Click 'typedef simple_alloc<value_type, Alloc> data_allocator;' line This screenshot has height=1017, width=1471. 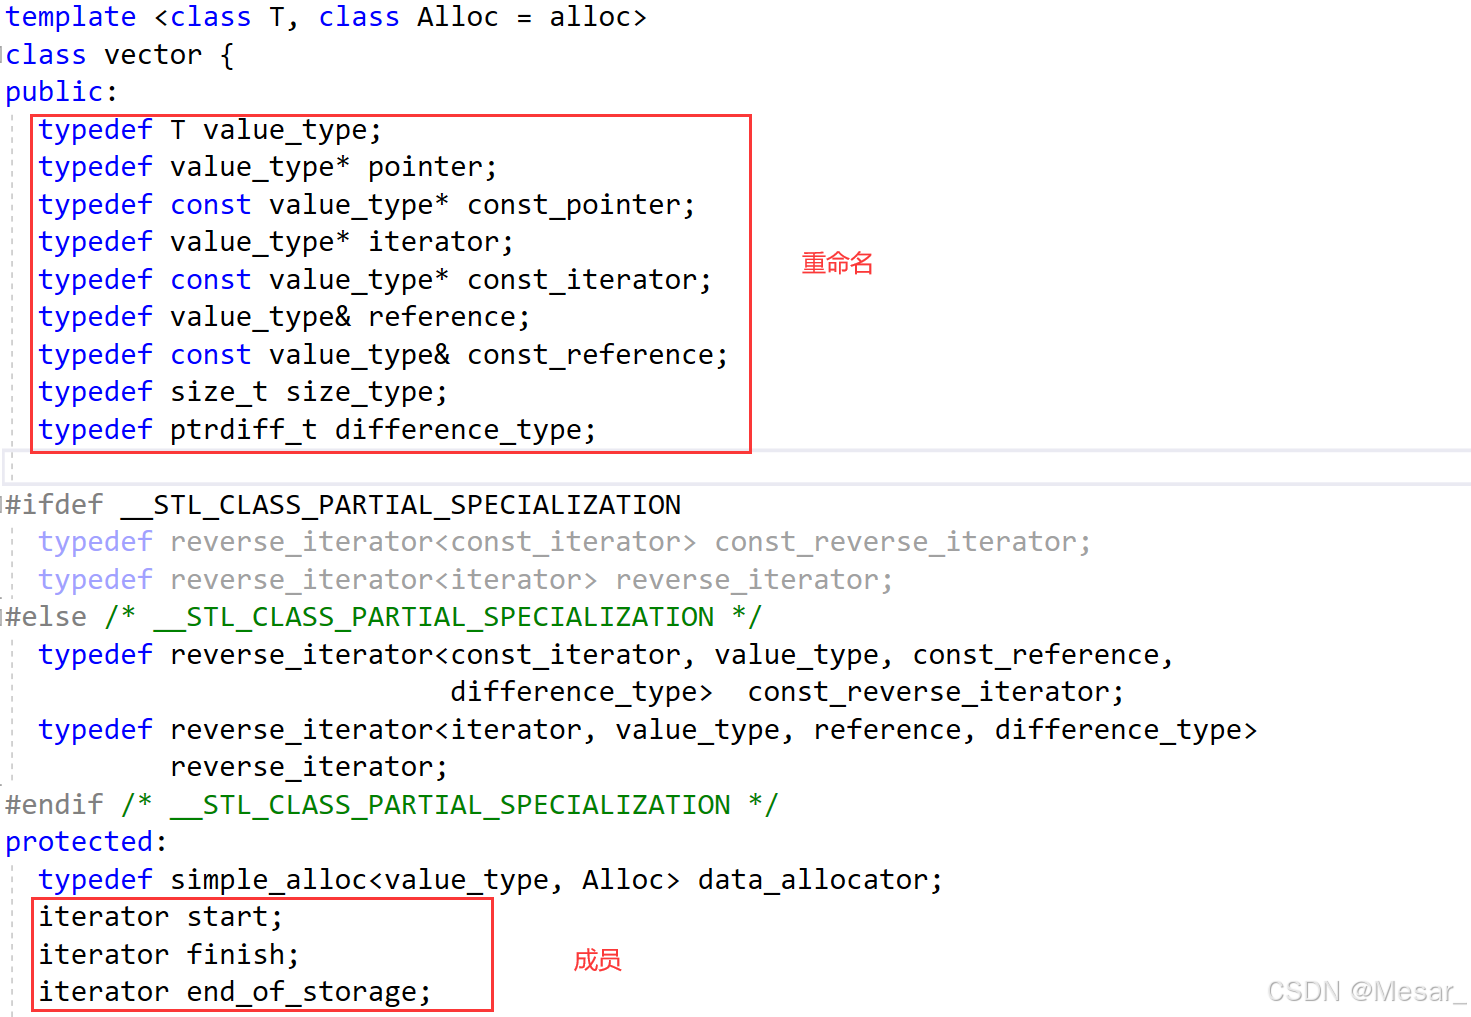tap(490, 880)
